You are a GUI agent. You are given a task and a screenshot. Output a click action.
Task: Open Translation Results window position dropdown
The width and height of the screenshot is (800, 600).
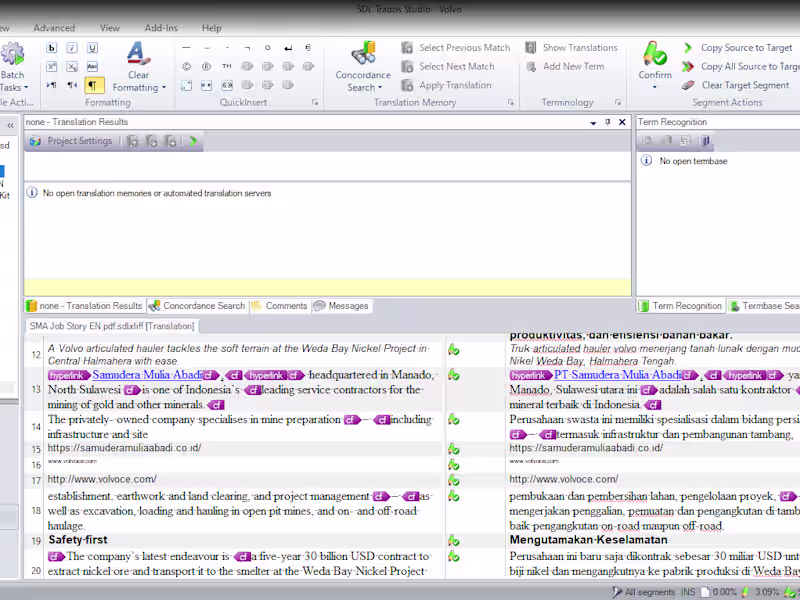click(593, 122)
